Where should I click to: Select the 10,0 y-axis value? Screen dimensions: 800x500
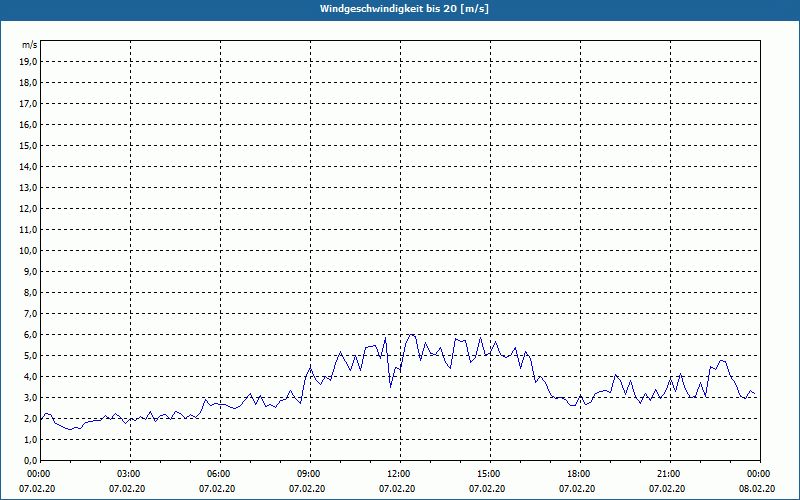pyautogui.click(x=28, y=251)
